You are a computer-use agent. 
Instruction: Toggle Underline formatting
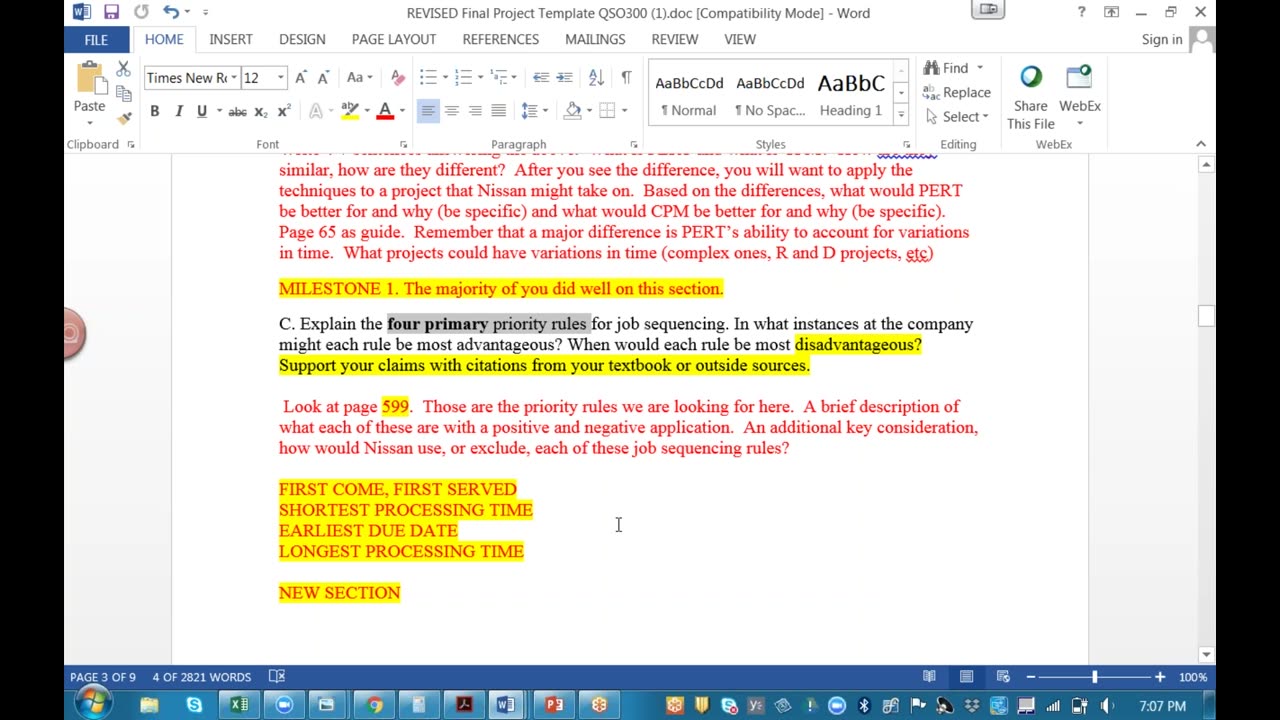[x=202, y=111]
